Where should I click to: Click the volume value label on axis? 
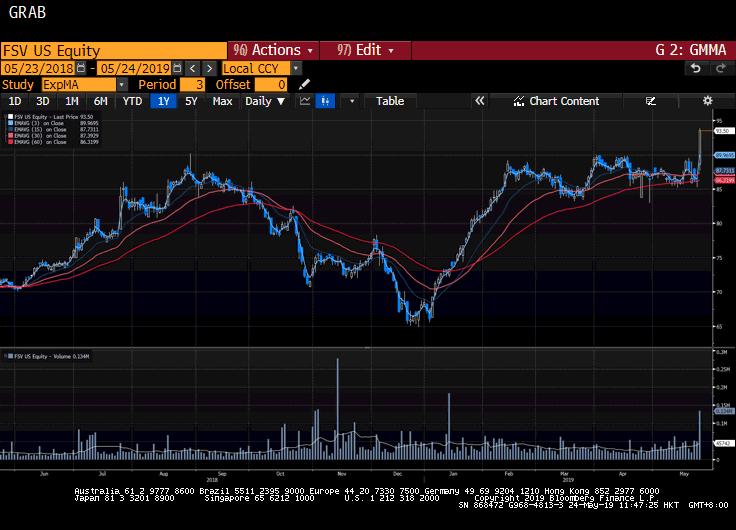click(723, 411)
